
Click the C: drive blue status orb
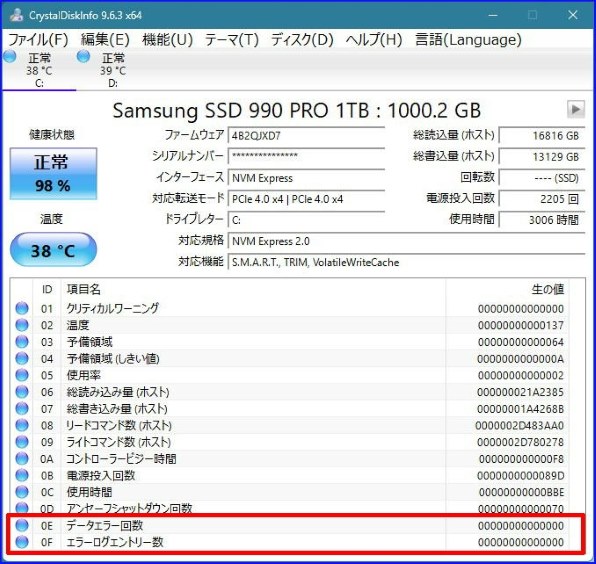pos(10,56)
